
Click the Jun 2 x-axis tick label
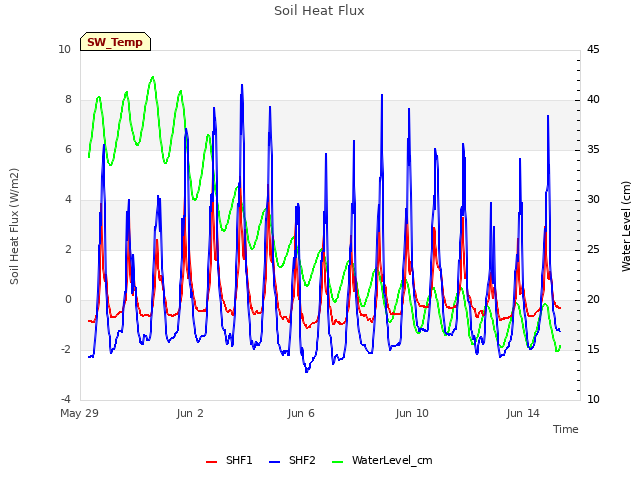pos(190,413)
